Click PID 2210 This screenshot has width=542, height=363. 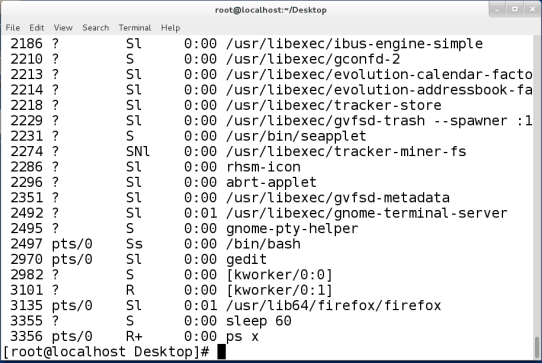[27, 59]
